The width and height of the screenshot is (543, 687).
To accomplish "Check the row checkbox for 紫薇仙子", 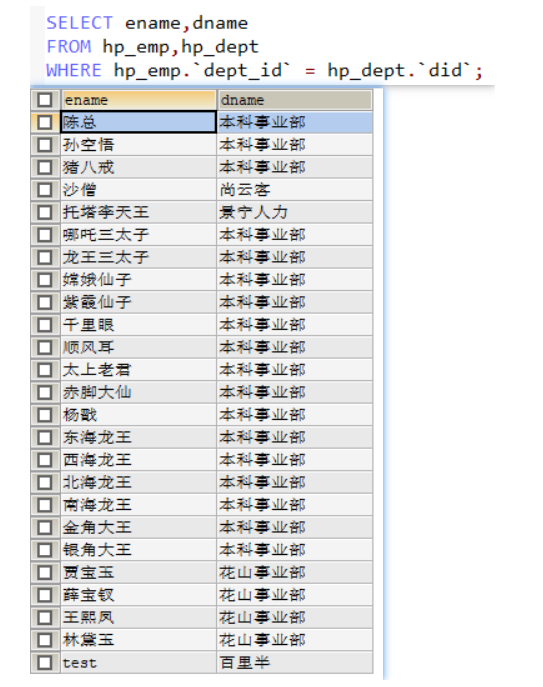I will [45, 302].
